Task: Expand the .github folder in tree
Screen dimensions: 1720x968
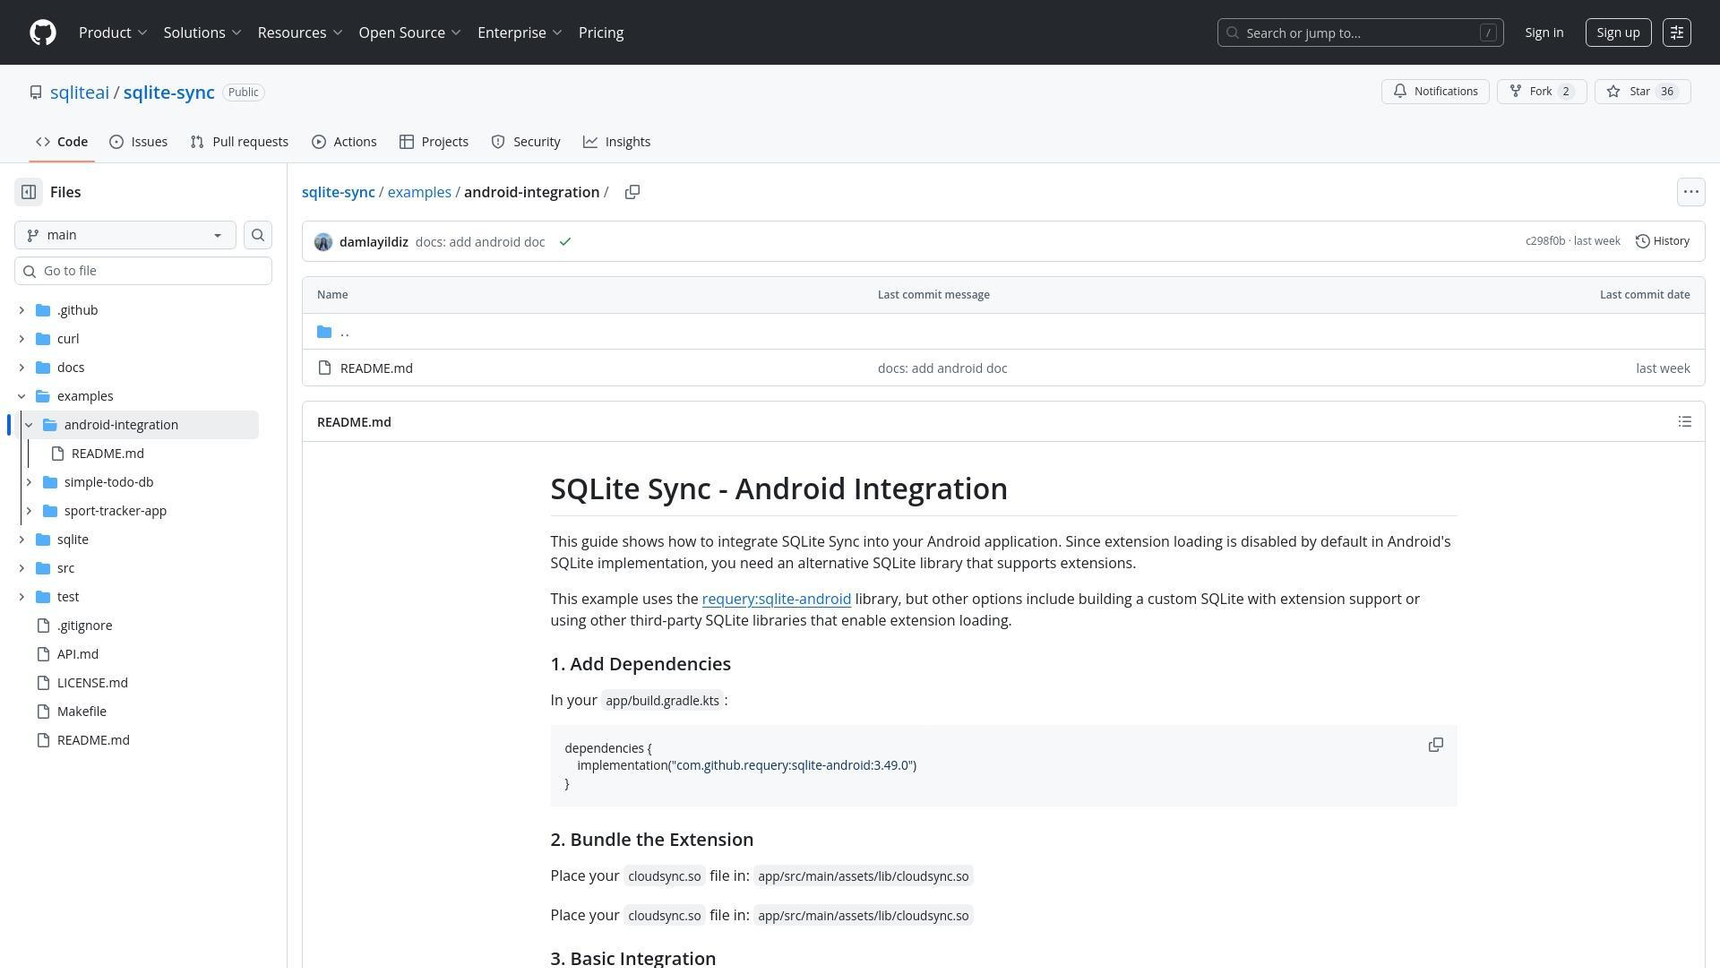Action: (x=22, y=310)
